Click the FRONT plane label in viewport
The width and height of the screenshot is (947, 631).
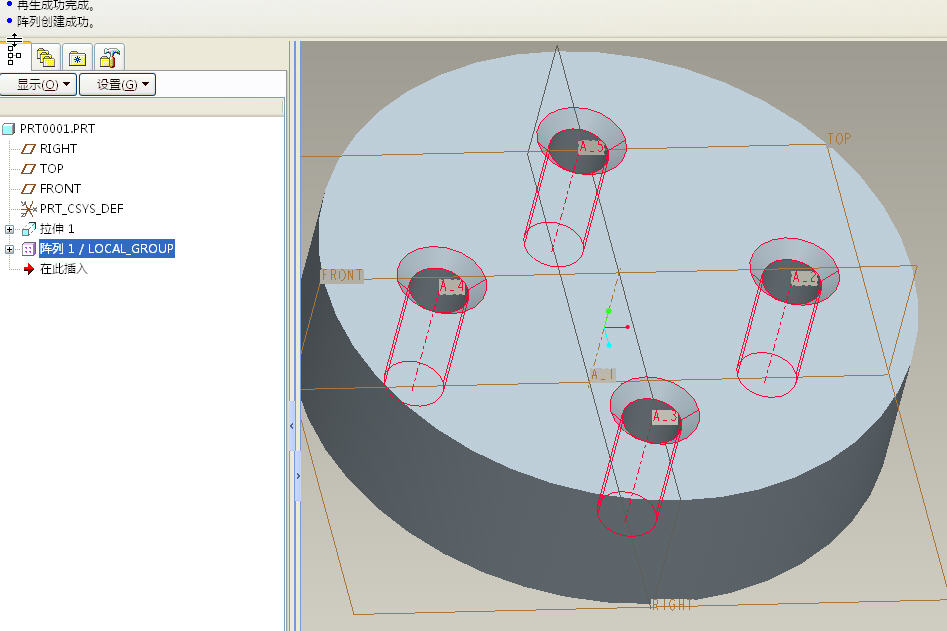click(x=342, y=275)
